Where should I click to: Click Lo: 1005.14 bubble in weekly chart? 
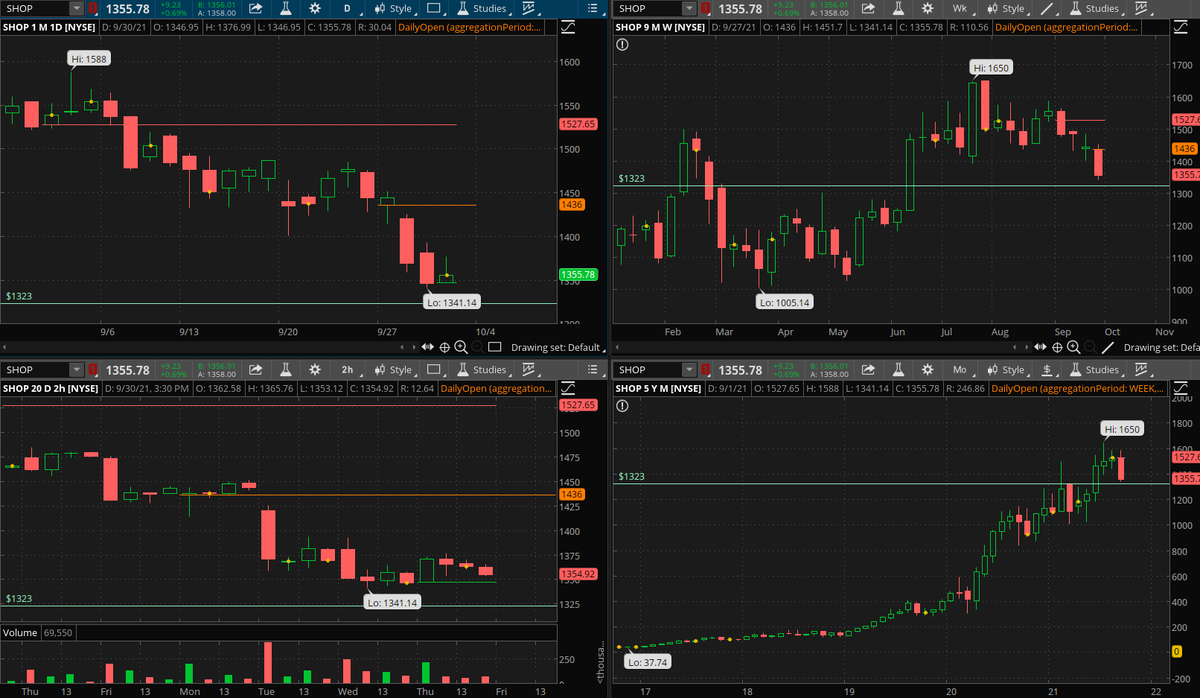(x=784, y=301)
